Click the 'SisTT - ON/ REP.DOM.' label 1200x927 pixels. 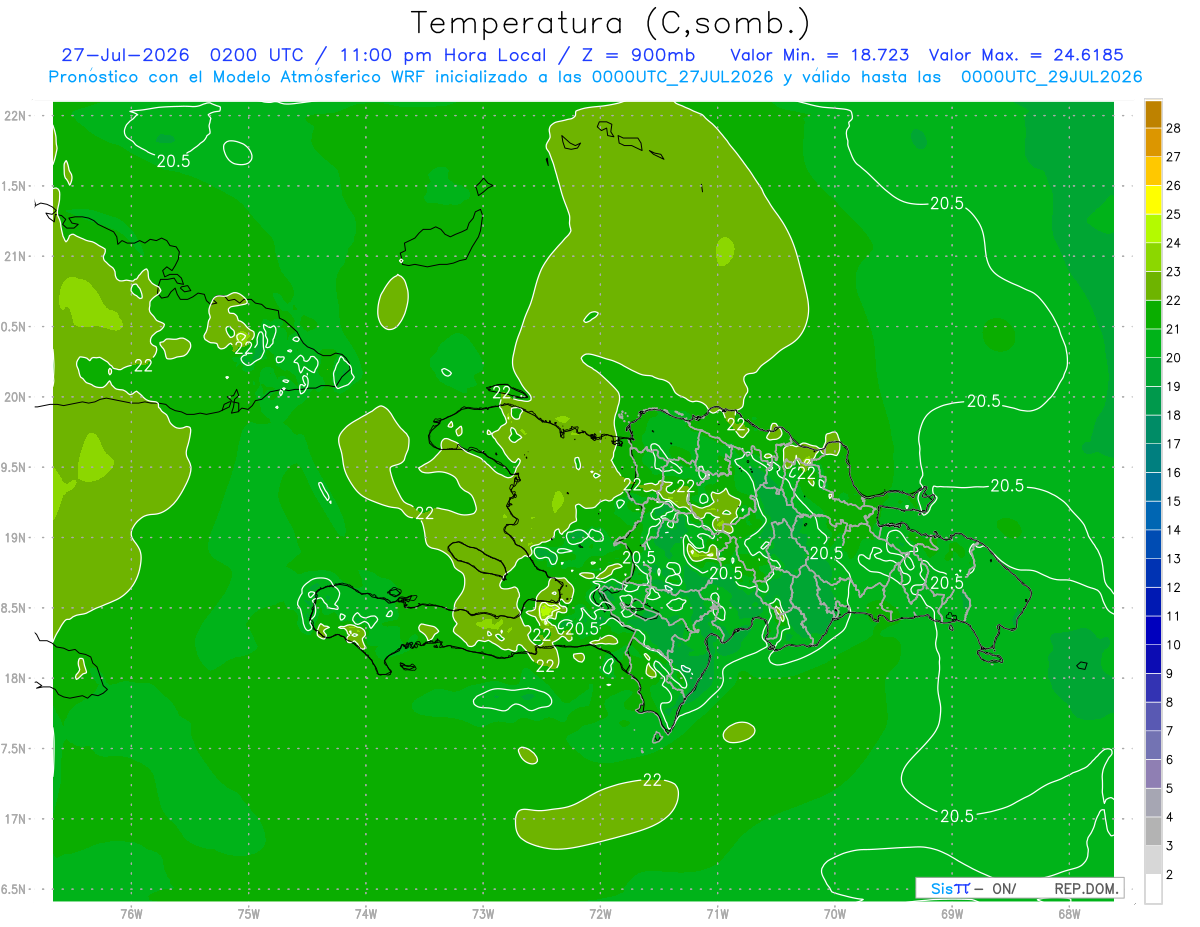coord(1022,888)
